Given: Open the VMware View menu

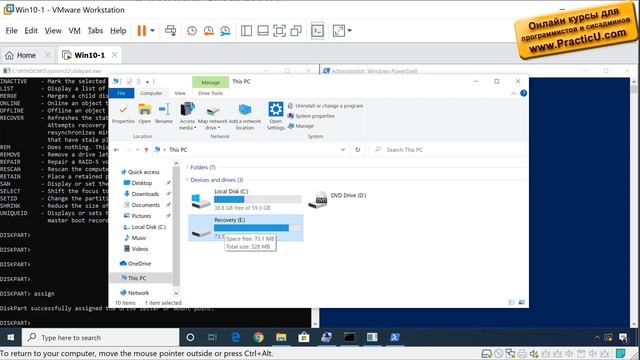Looking at the screenshot, I should (x=53, y=31).
